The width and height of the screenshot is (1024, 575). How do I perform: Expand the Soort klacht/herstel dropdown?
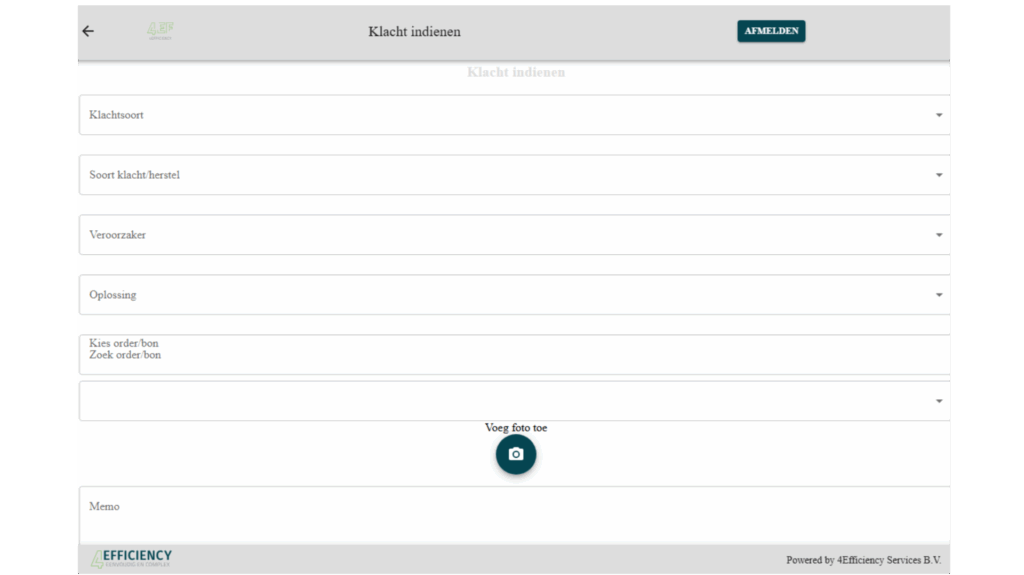(500, 175)
